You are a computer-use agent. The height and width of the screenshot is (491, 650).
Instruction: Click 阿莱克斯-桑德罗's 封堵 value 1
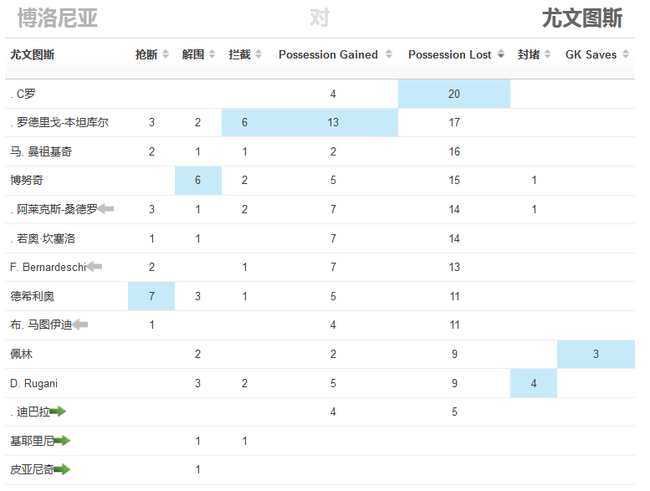pyautogui.click(x=534, y=209)
